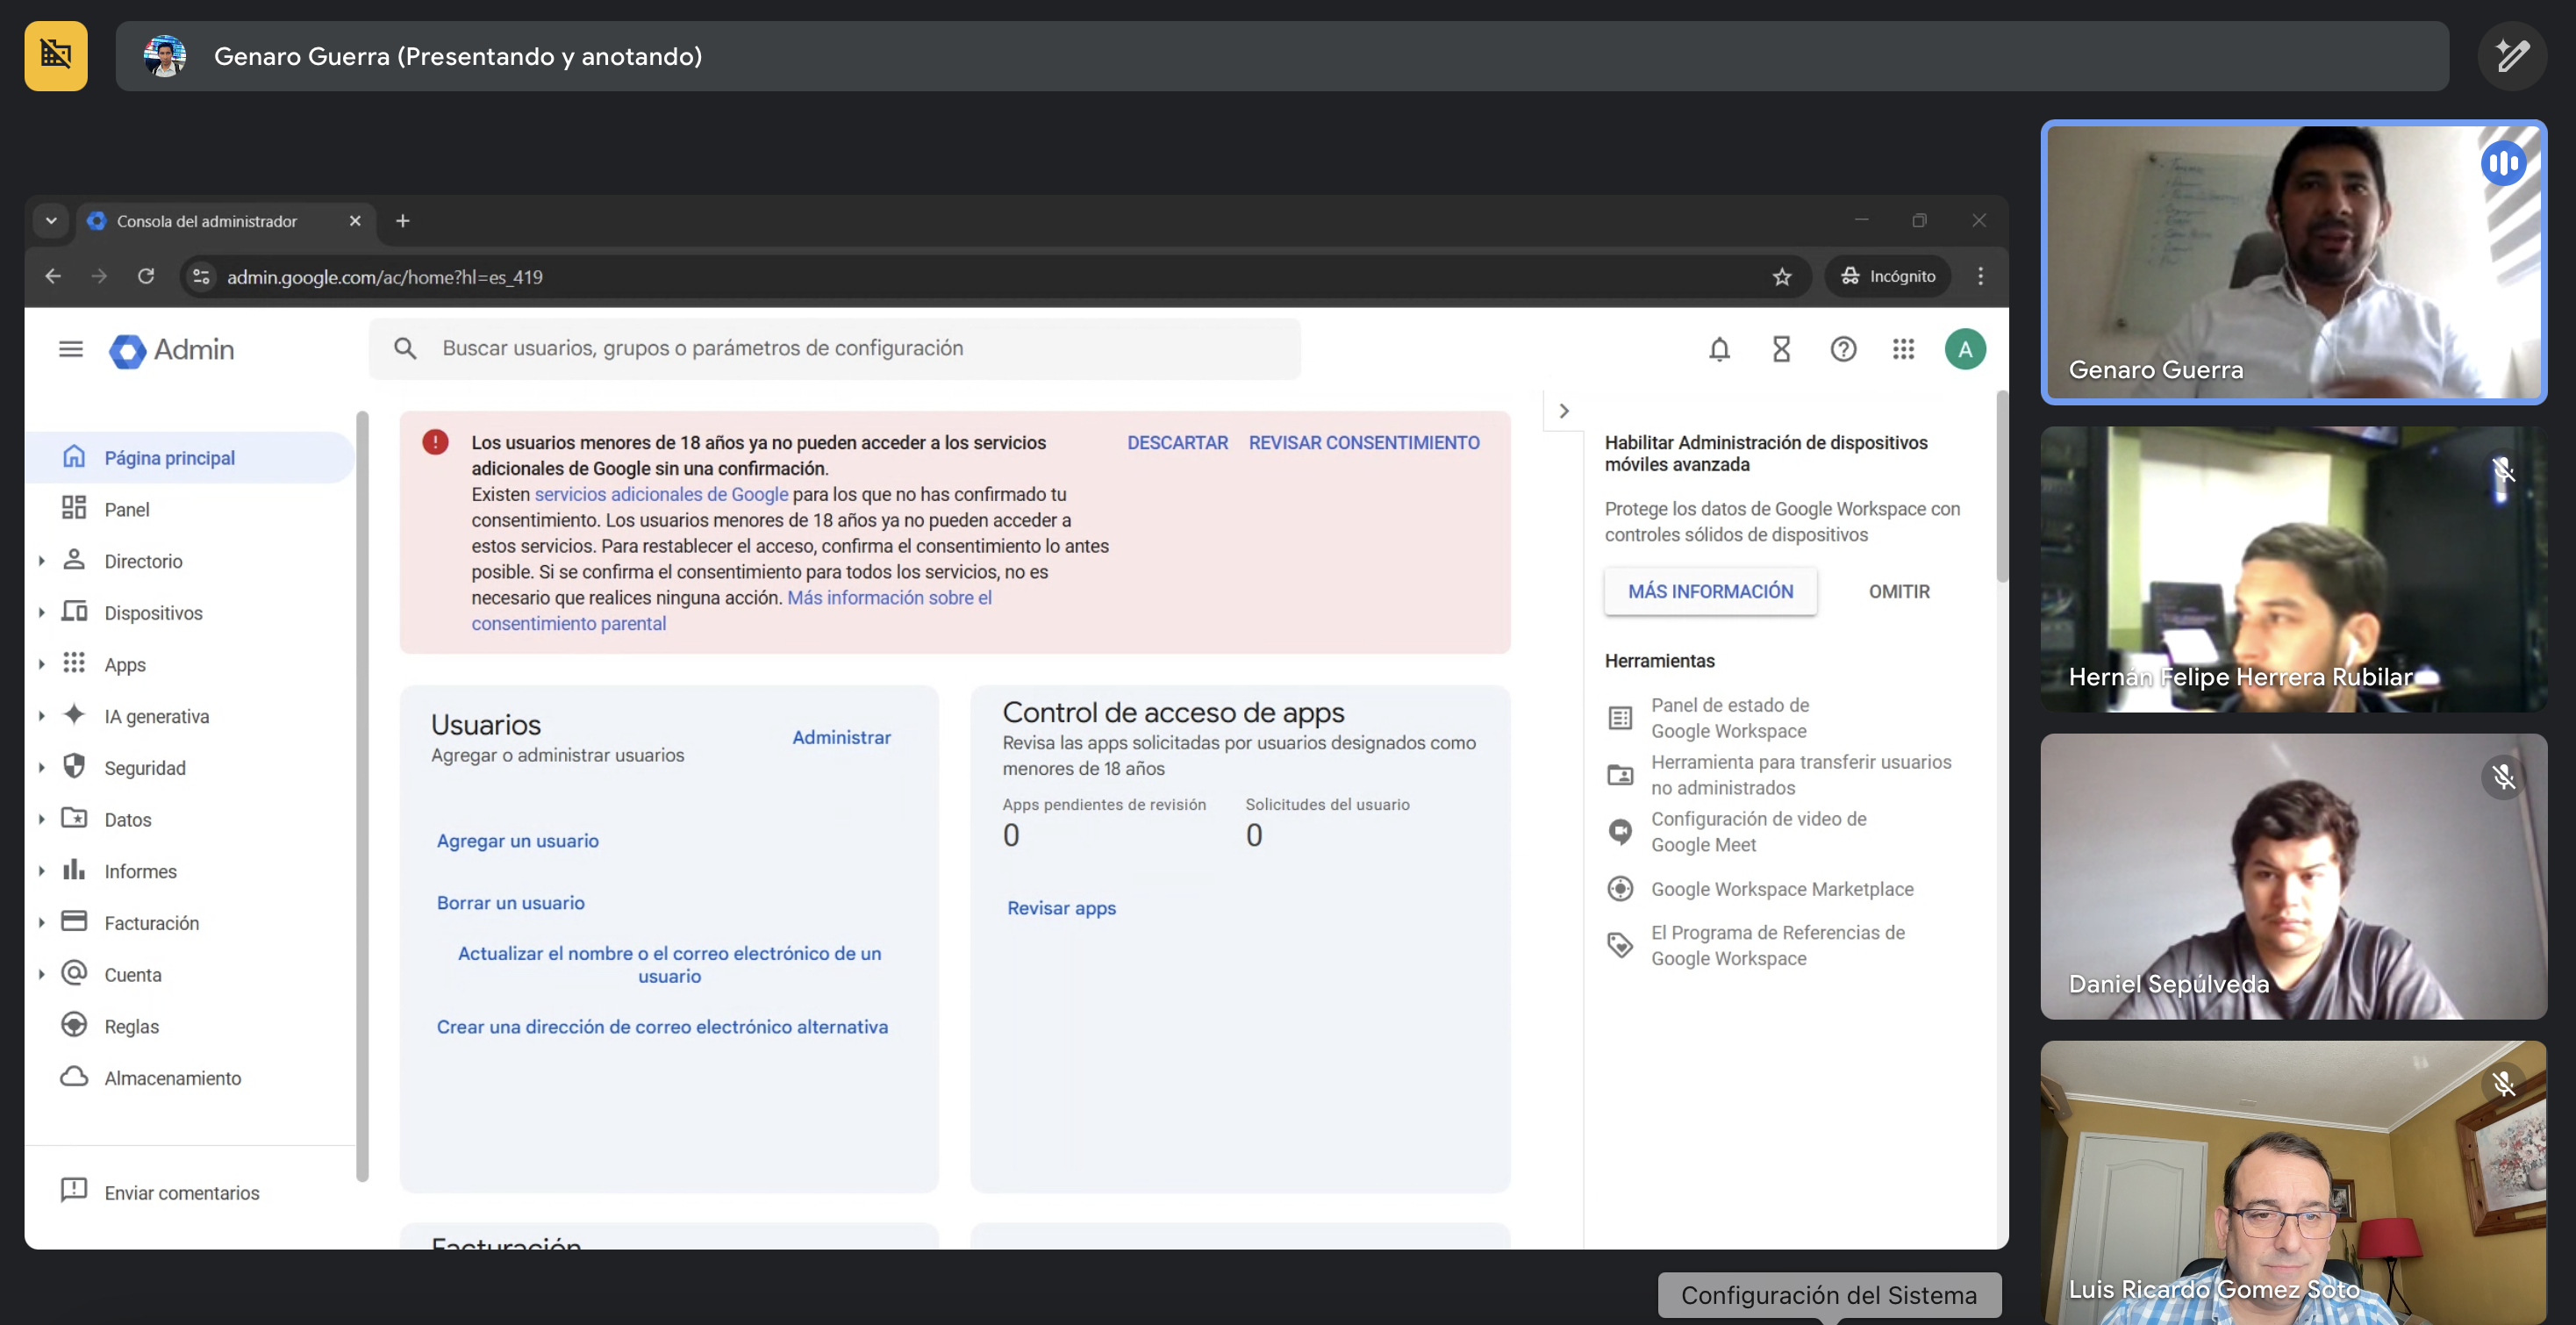This screenshot has width=2576, height=1325.
Task: Click the annotation pen icon
Action: coord(2512,56)
